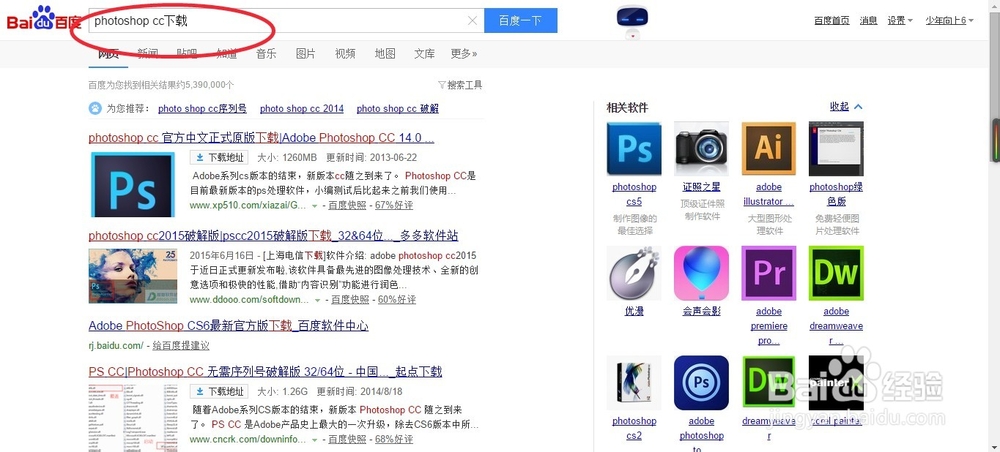The height and width of the screenshot is (452, 1000).
Task: Click Adobe Illustrator Ai icon
Action: coord(768,149)
